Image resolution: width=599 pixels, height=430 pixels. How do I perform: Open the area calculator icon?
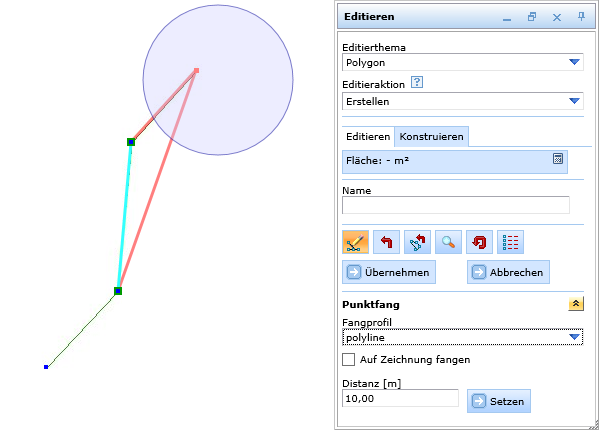[x=558, y=158]
